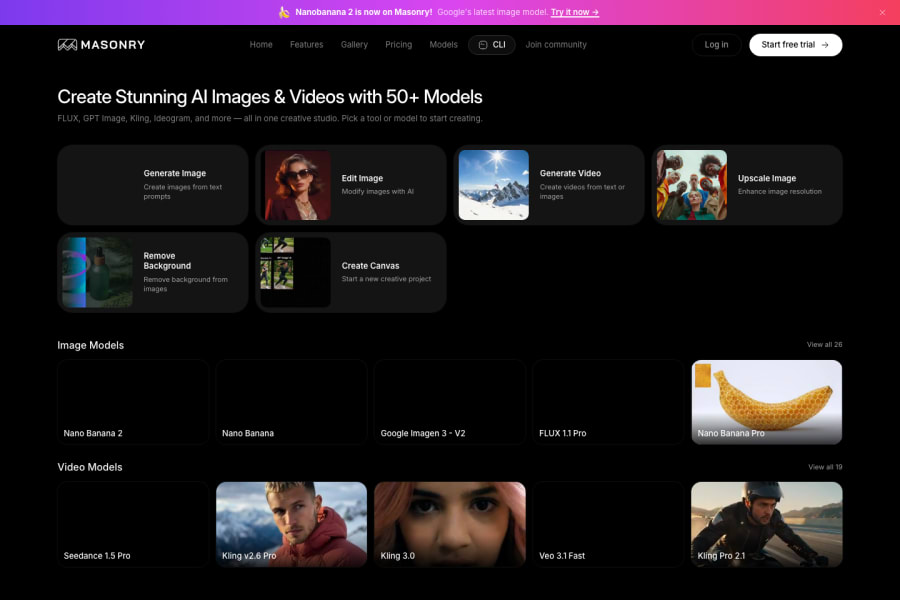
Task: Open the Edit Image tool card
Action: pos(351,185)
